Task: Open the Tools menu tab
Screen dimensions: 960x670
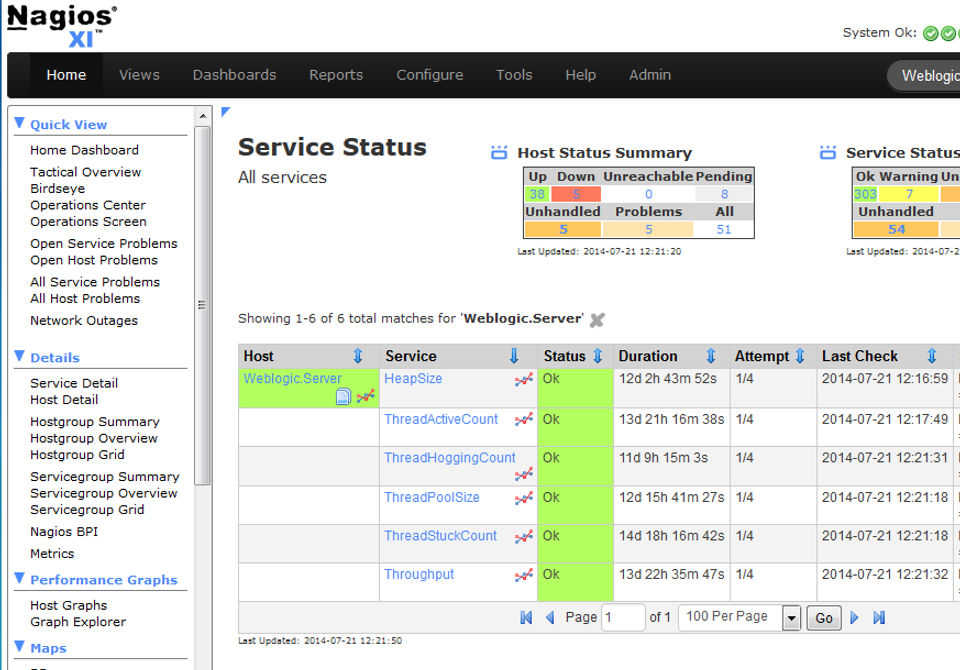Action: point(514,75)
